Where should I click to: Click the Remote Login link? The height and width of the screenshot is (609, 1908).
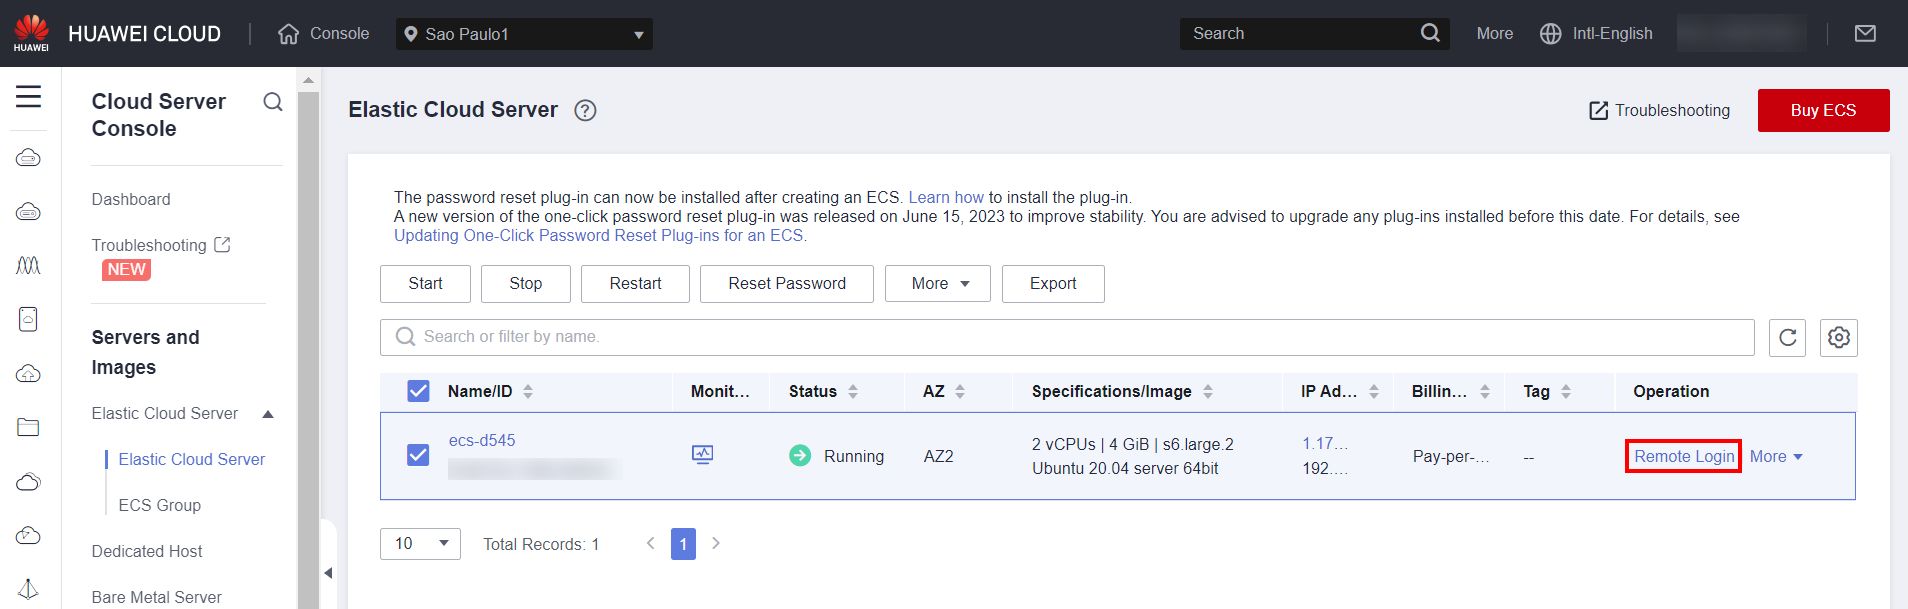pyautogui.click(x=1683, y=456)
